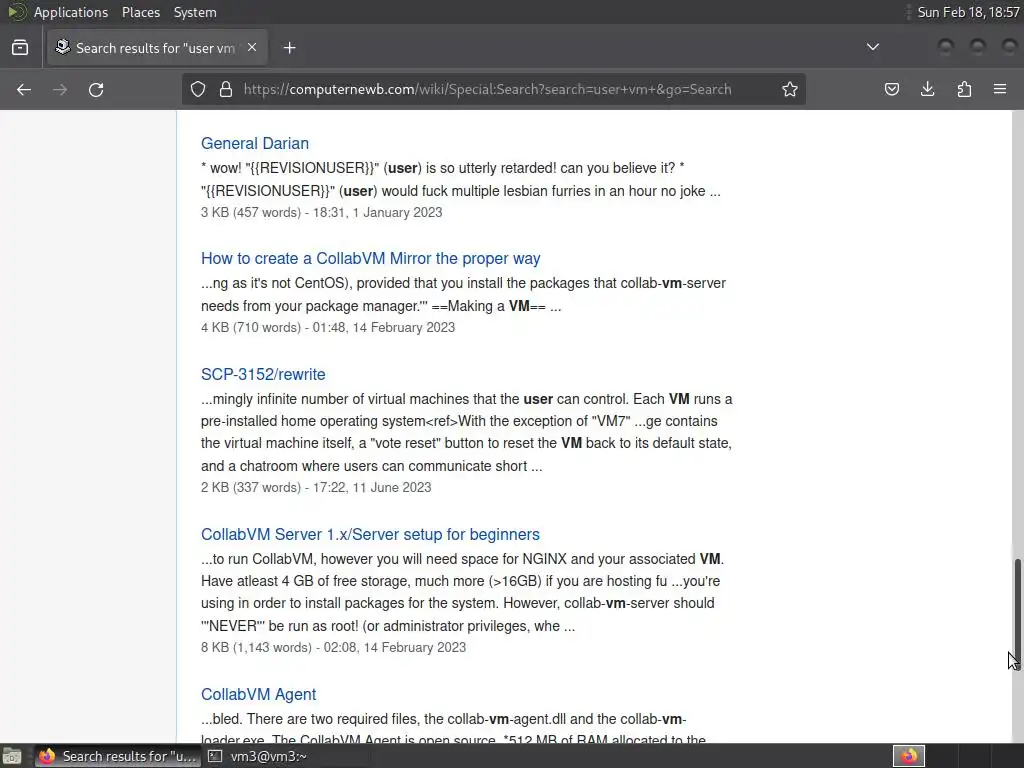Open the General Darian result
Screen dimensions: 1024x768
click(x=255, y=143)
